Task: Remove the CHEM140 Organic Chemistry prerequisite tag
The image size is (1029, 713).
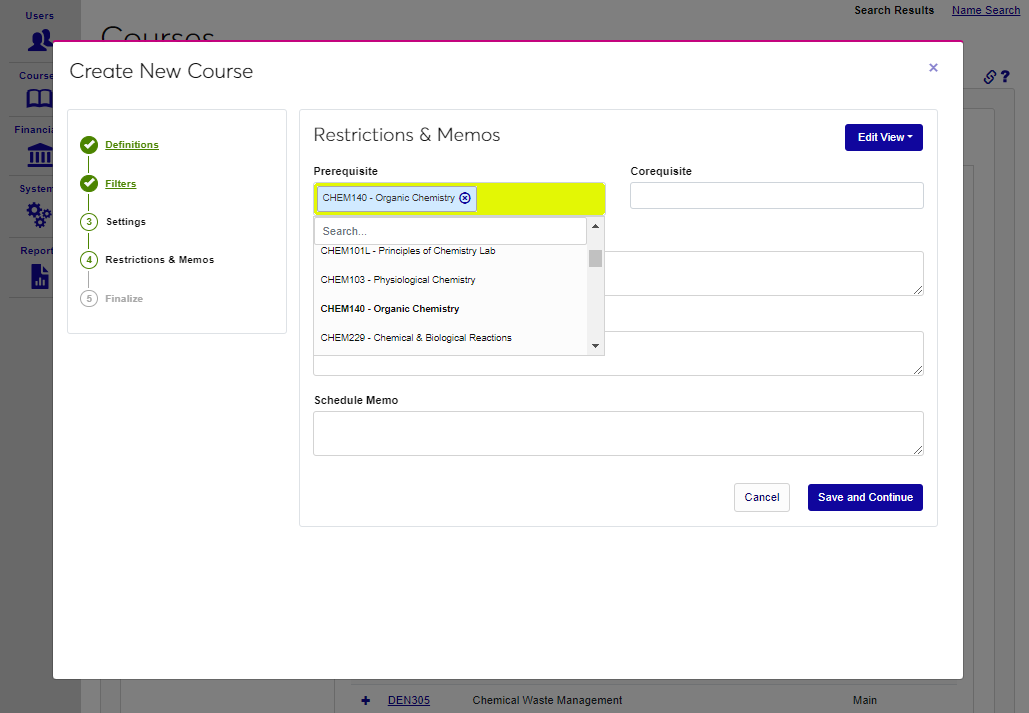Action: (465, 198)
